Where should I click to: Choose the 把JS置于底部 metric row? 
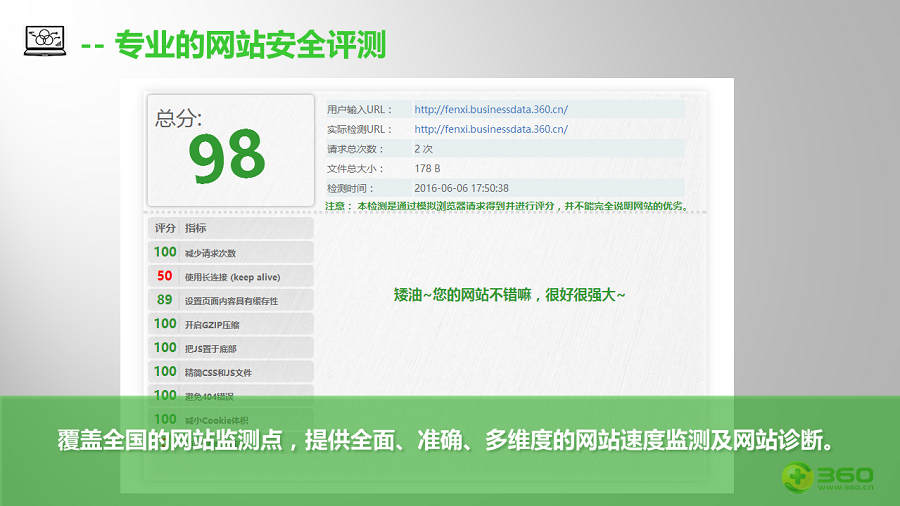point(231,348)
